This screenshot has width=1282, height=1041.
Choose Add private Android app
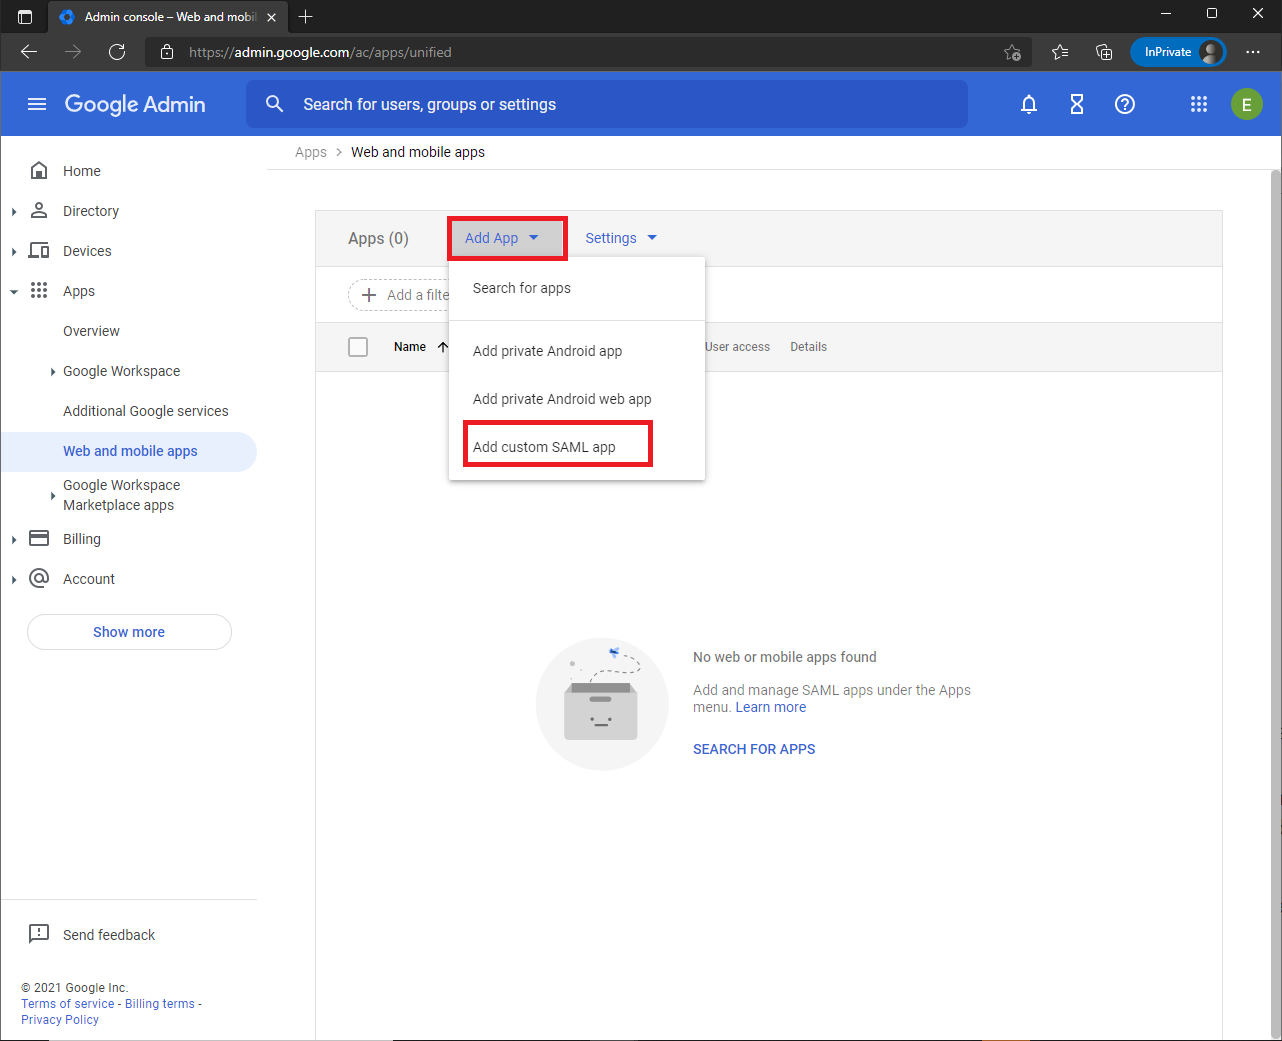point(577,351)
